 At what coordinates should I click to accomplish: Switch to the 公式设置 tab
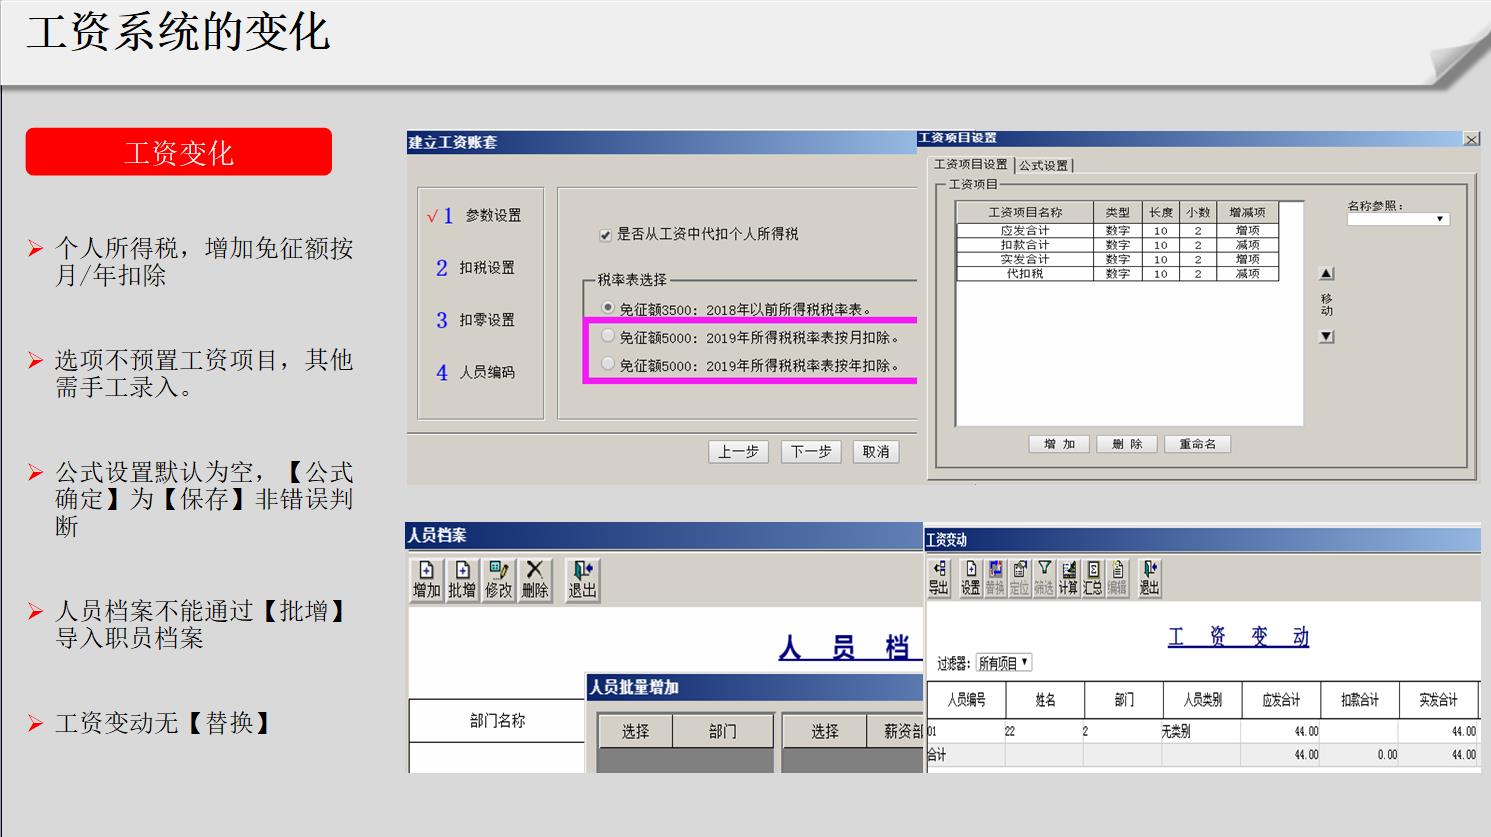[x=1043, y=165]
